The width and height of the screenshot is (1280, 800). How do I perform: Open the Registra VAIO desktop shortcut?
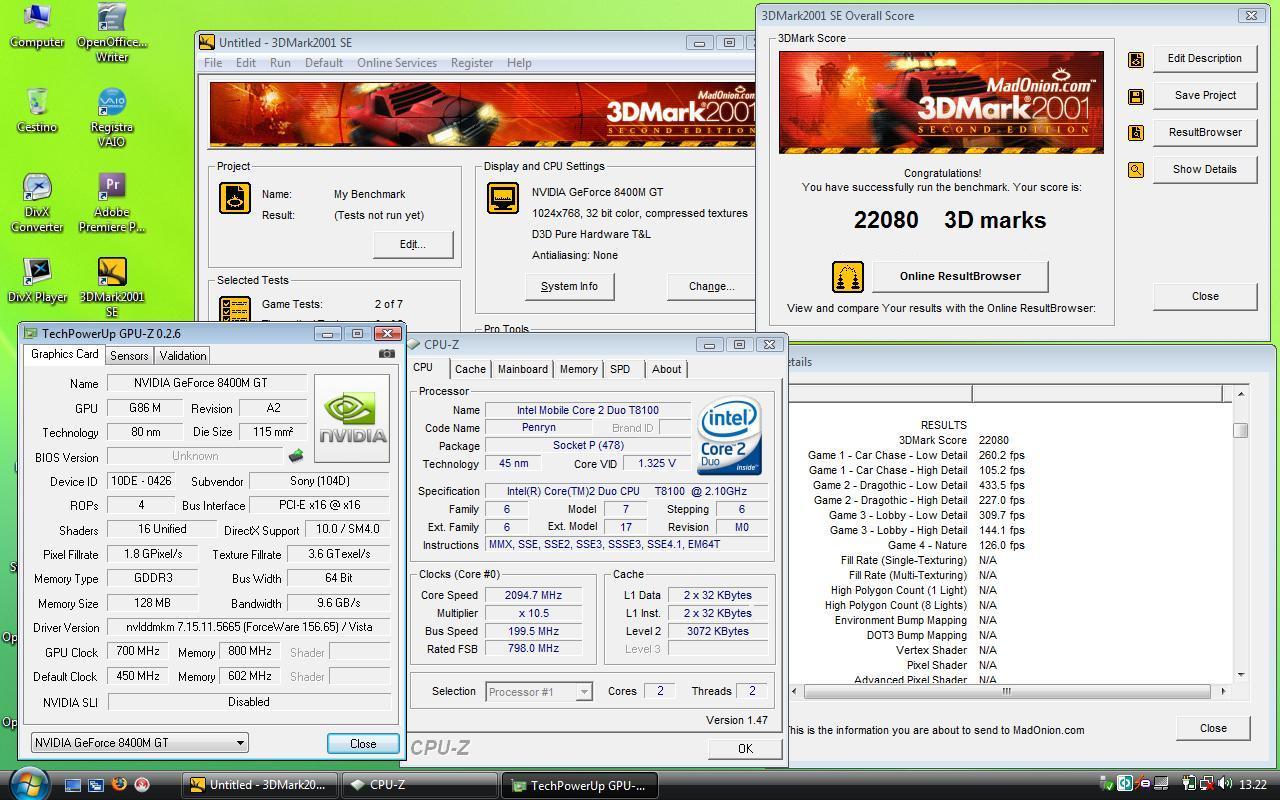pos(111,118)
